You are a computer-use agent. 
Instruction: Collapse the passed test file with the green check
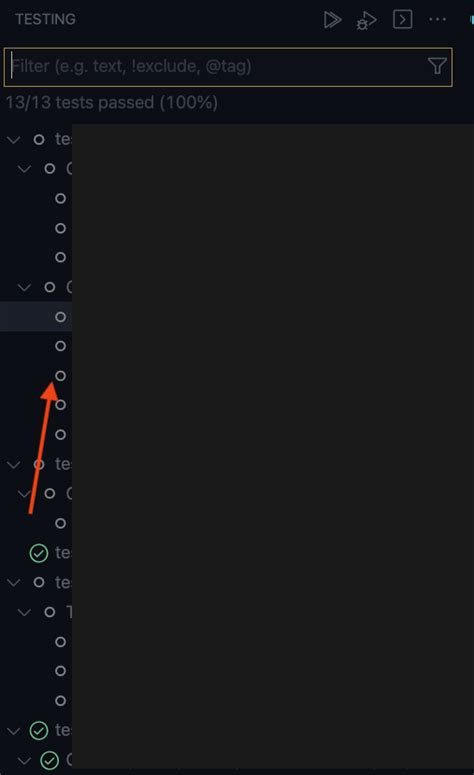click(x=14, y=731)
